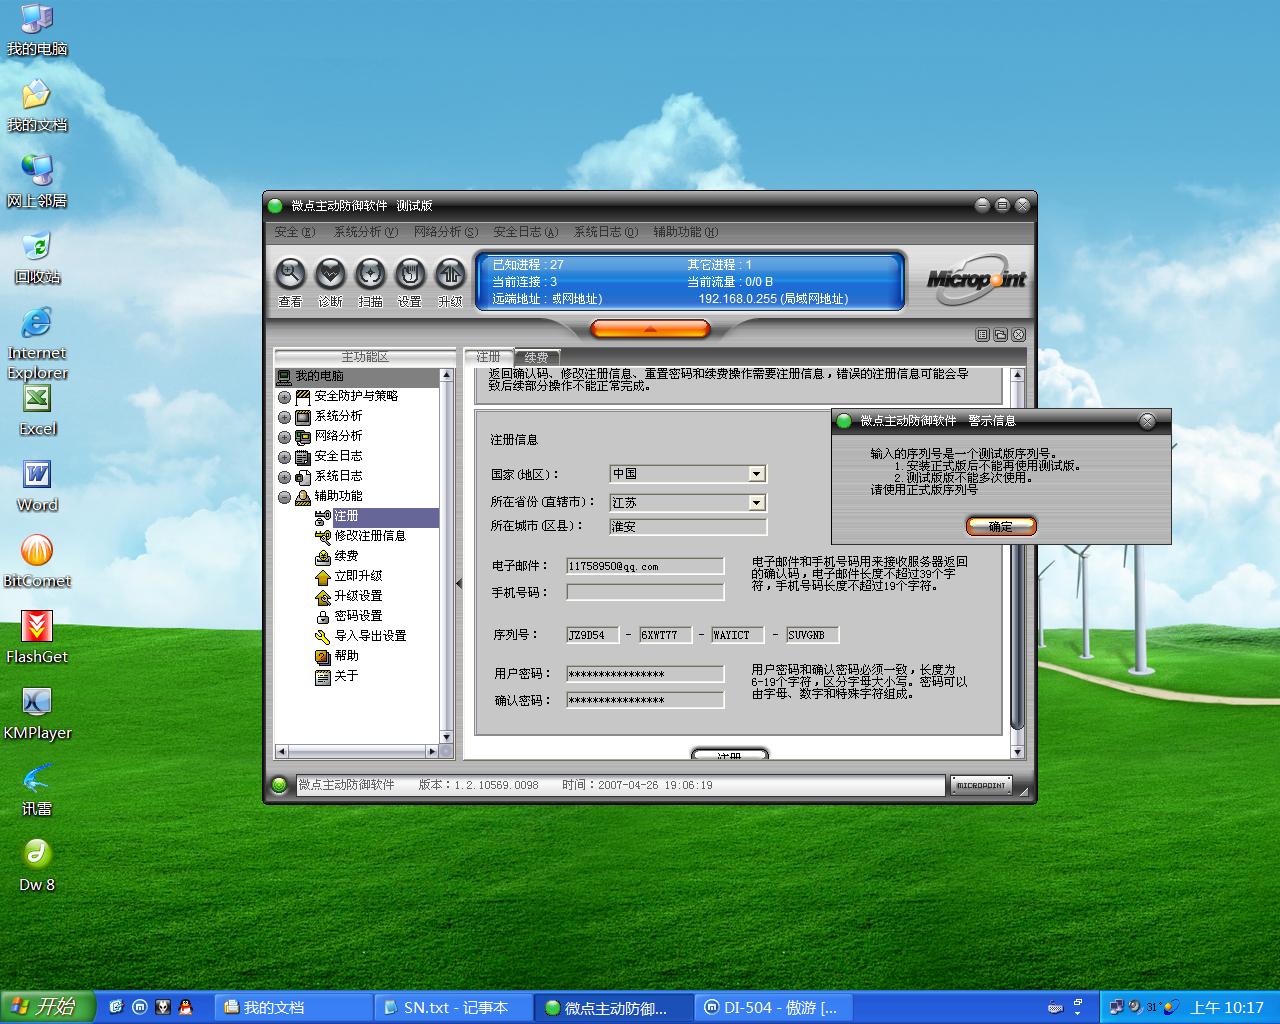
Task: Open the 所在省份 dropdown showing 江苏
Action: (757, 503)
